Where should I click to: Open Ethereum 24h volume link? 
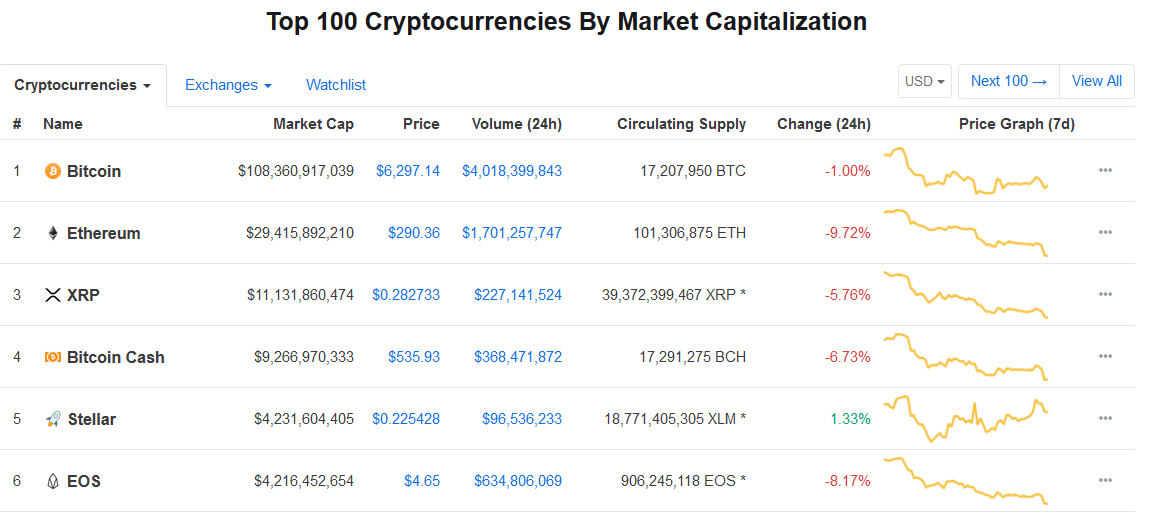(x=512, y=233)
